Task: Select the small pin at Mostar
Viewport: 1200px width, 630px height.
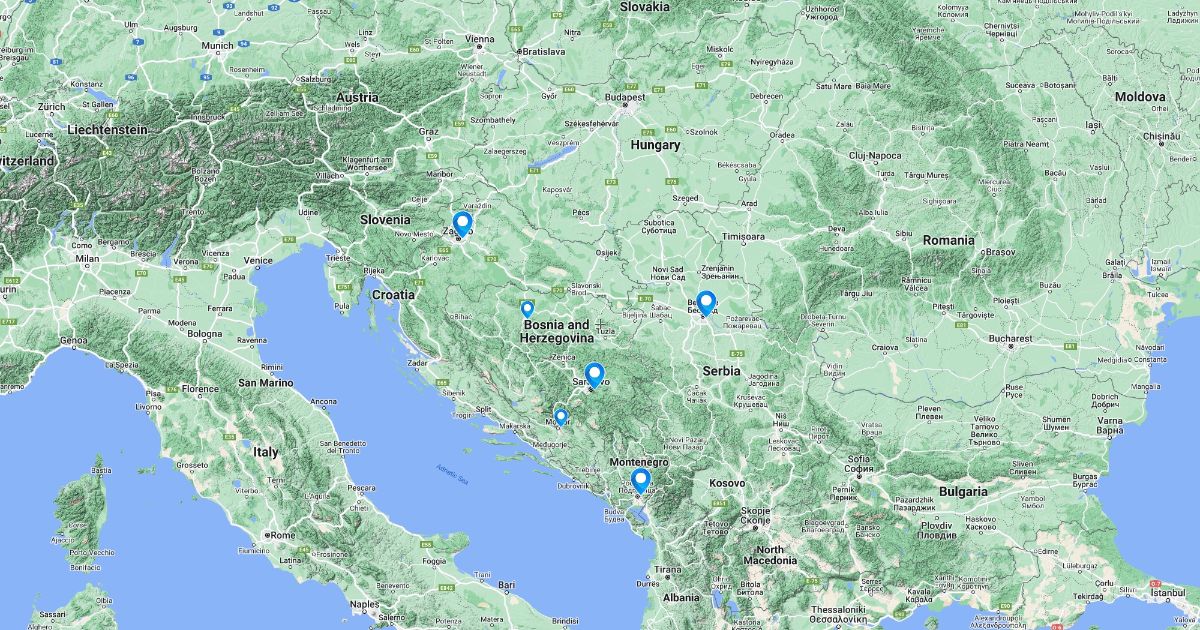Action: pyautogui.click(x=561, y=417)
